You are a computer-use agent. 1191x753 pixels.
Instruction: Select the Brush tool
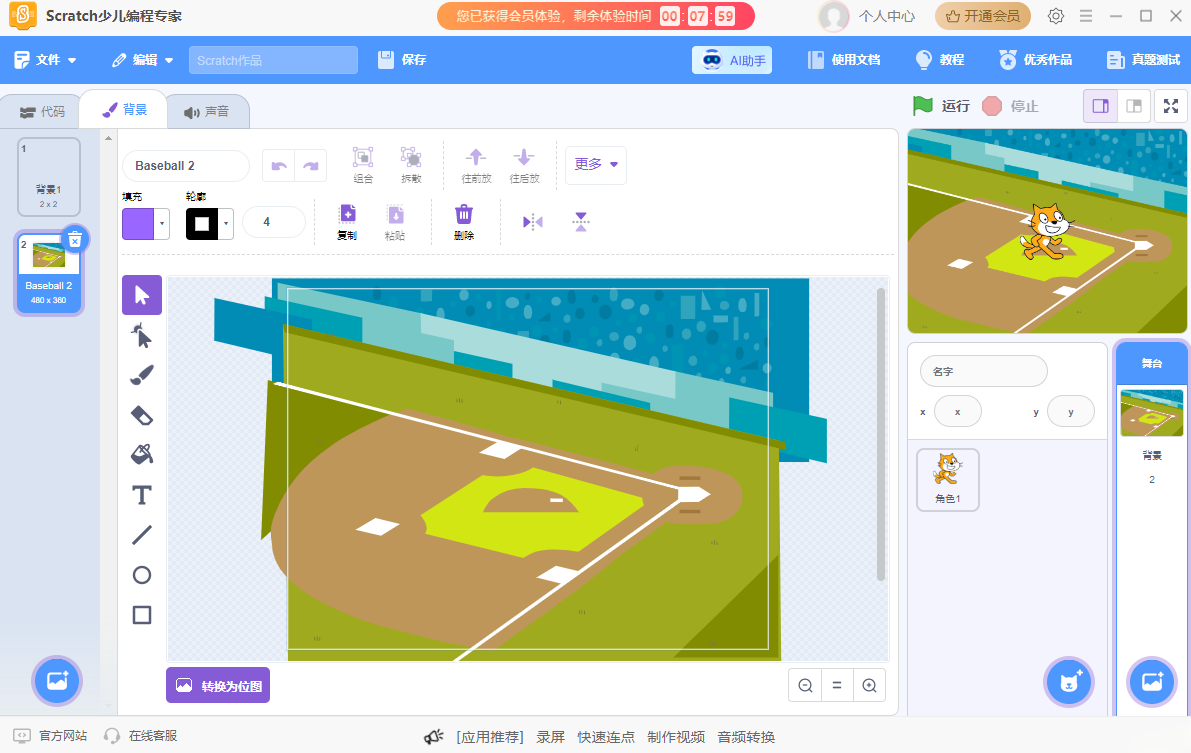[x=142, y=375]
